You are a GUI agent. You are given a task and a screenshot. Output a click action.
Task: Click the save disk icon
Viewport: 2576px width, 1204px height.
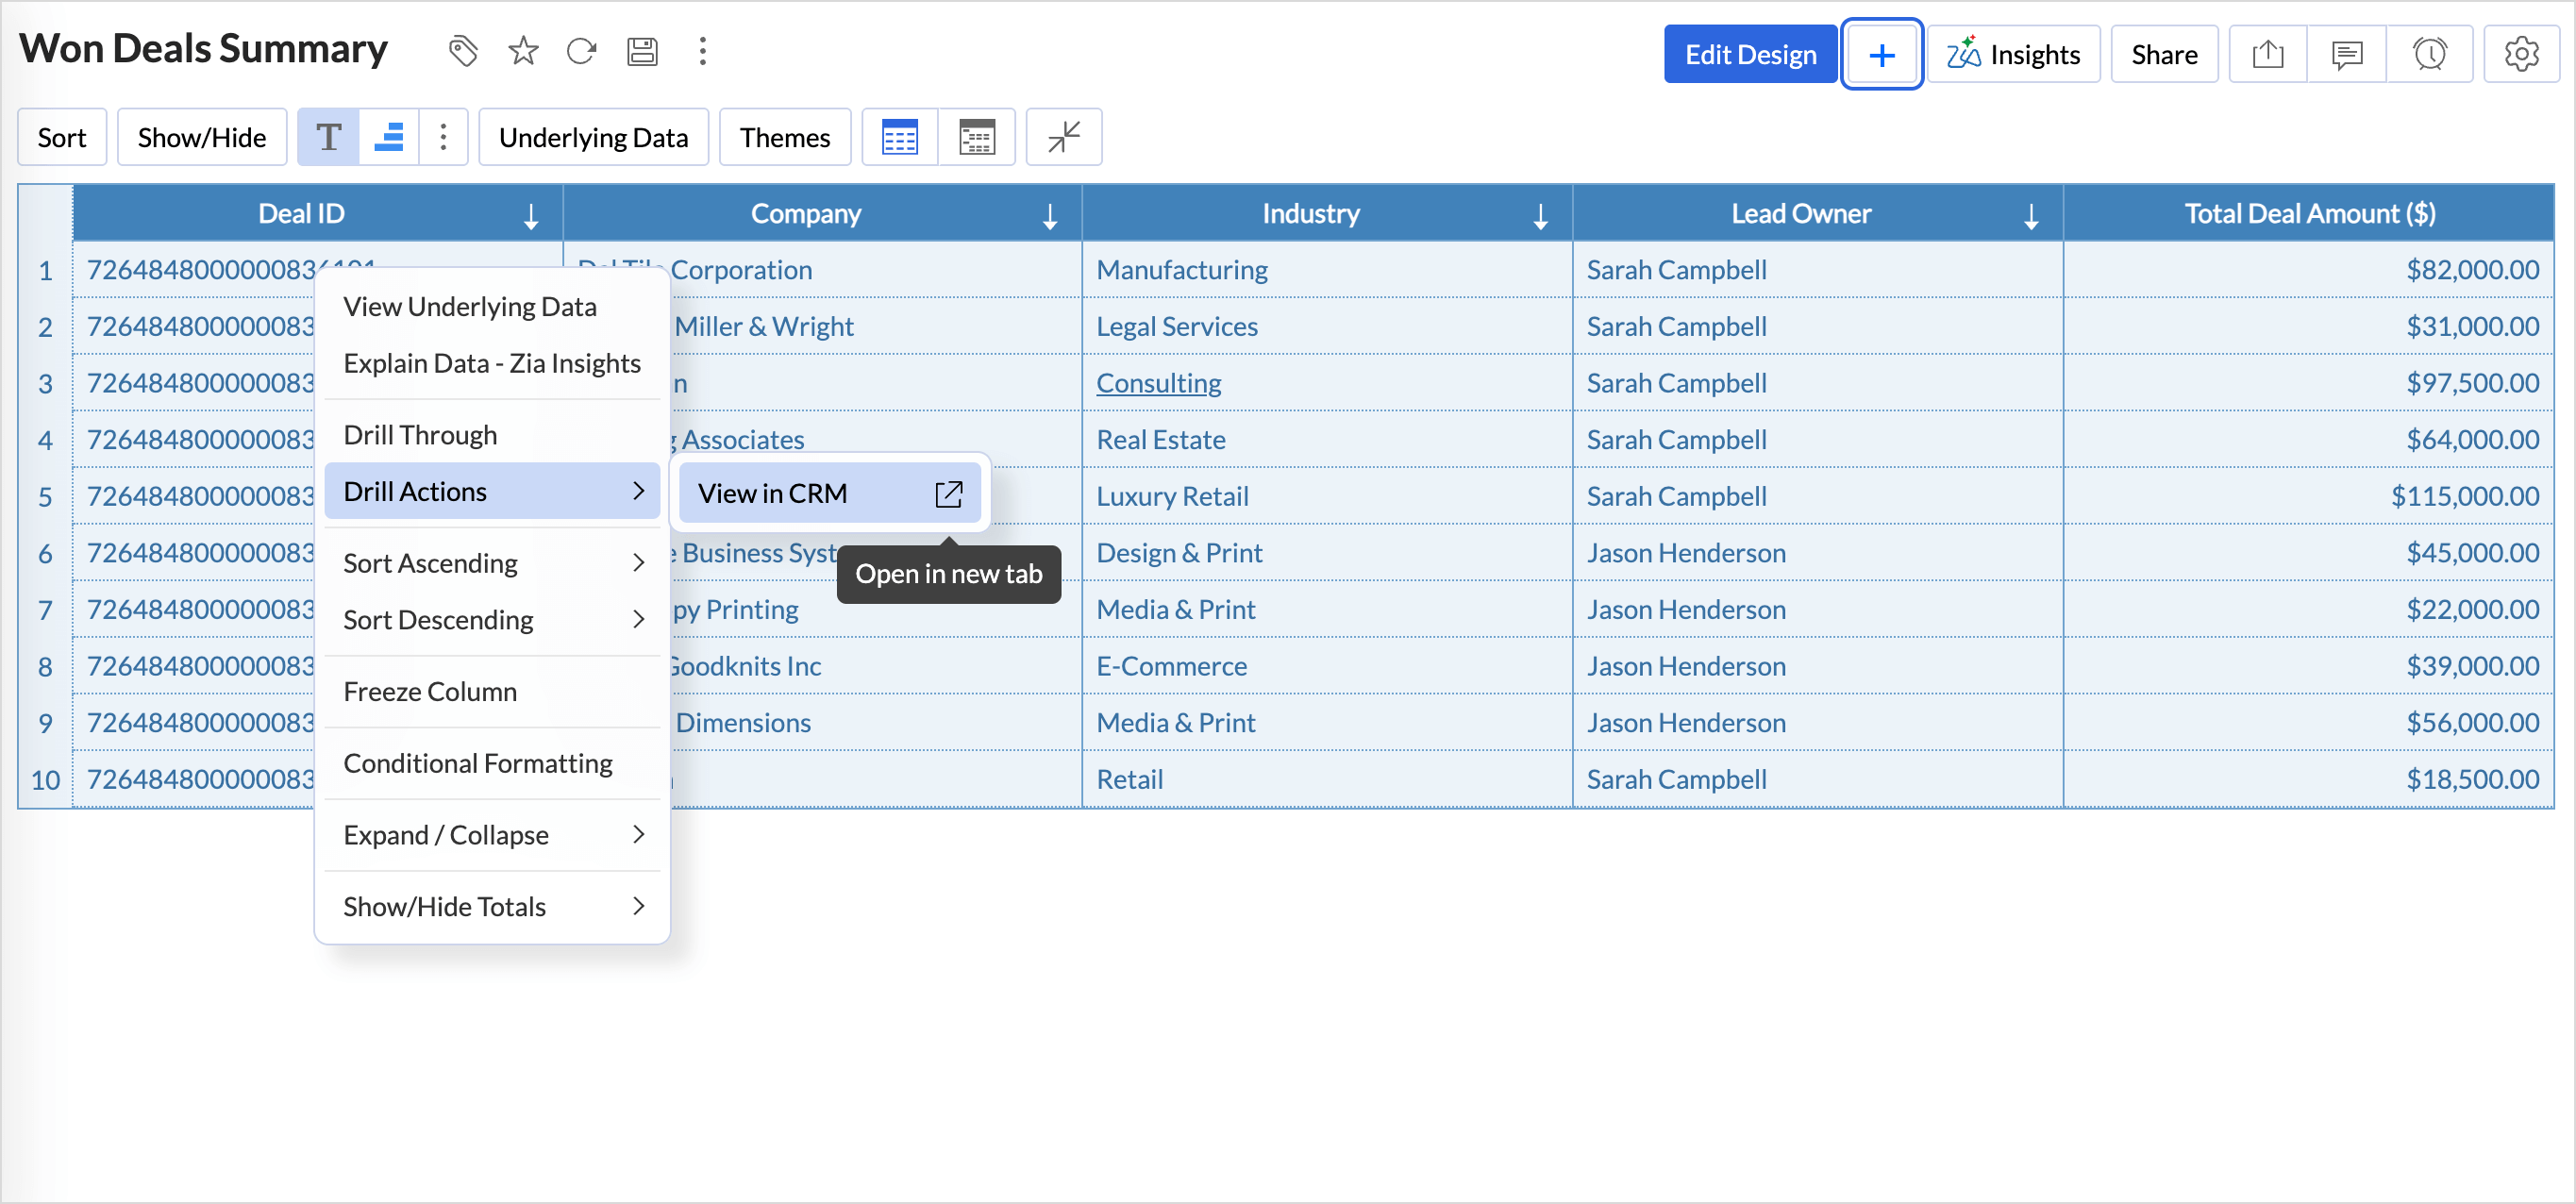pyautogui.click(x=642, y=51)
